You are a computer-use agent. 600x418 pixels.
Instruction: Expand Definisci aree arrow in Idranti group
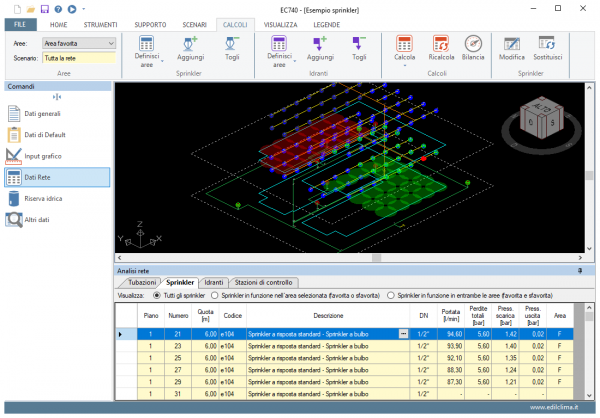[295, 62]
